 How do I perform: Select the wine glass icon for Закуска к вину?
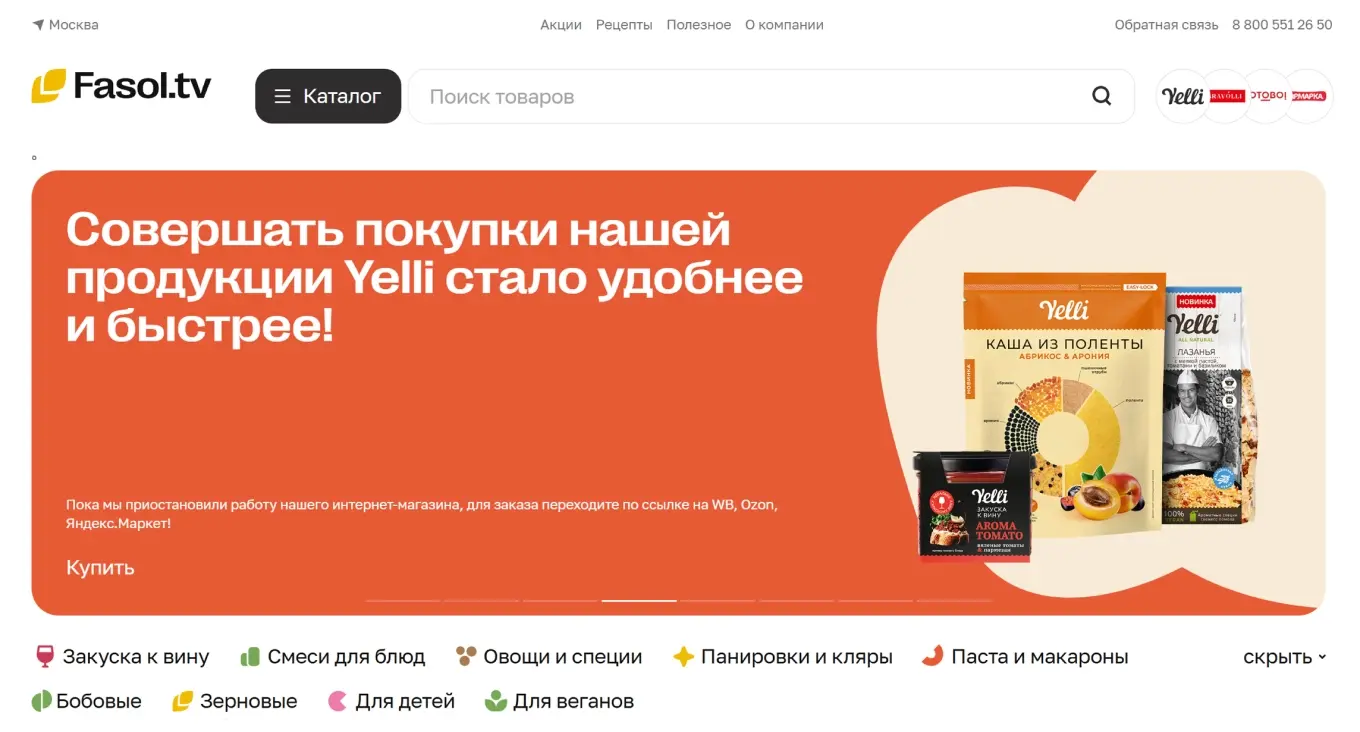click(x=44, y=656)
